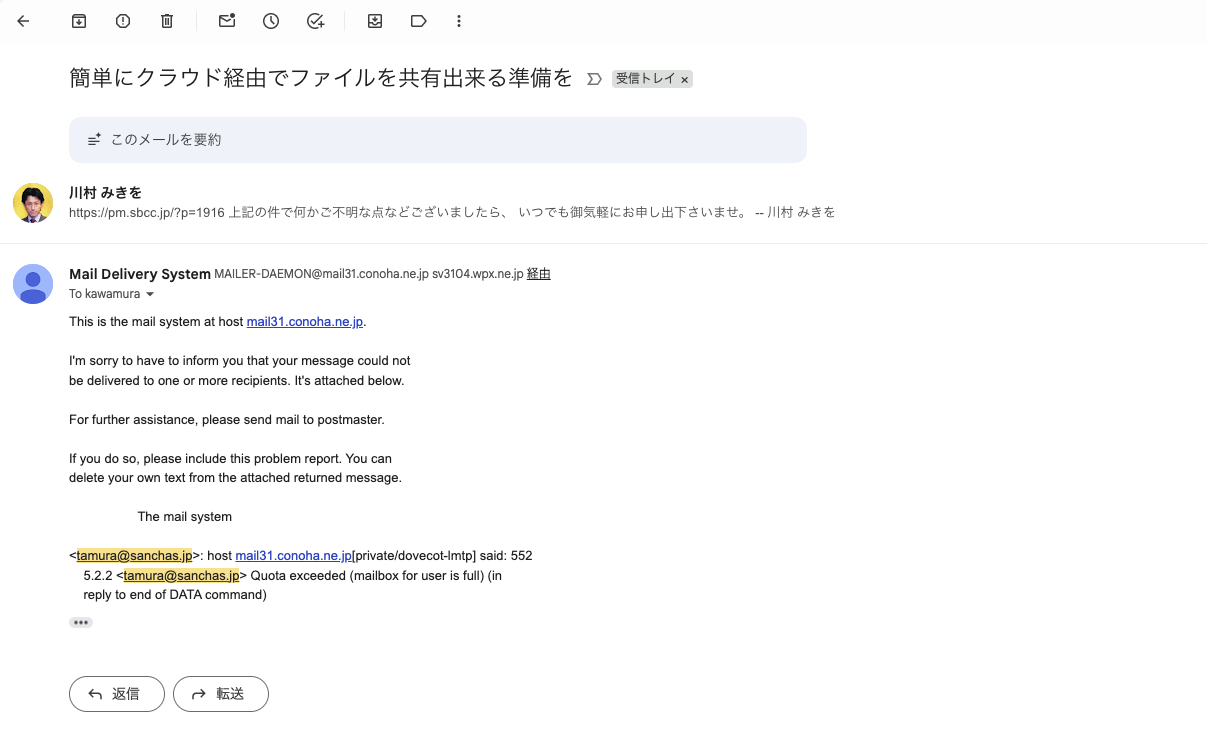Report this message as spam
The height and width of the screenshot is (748, 1207).
[x=123, y=21]
